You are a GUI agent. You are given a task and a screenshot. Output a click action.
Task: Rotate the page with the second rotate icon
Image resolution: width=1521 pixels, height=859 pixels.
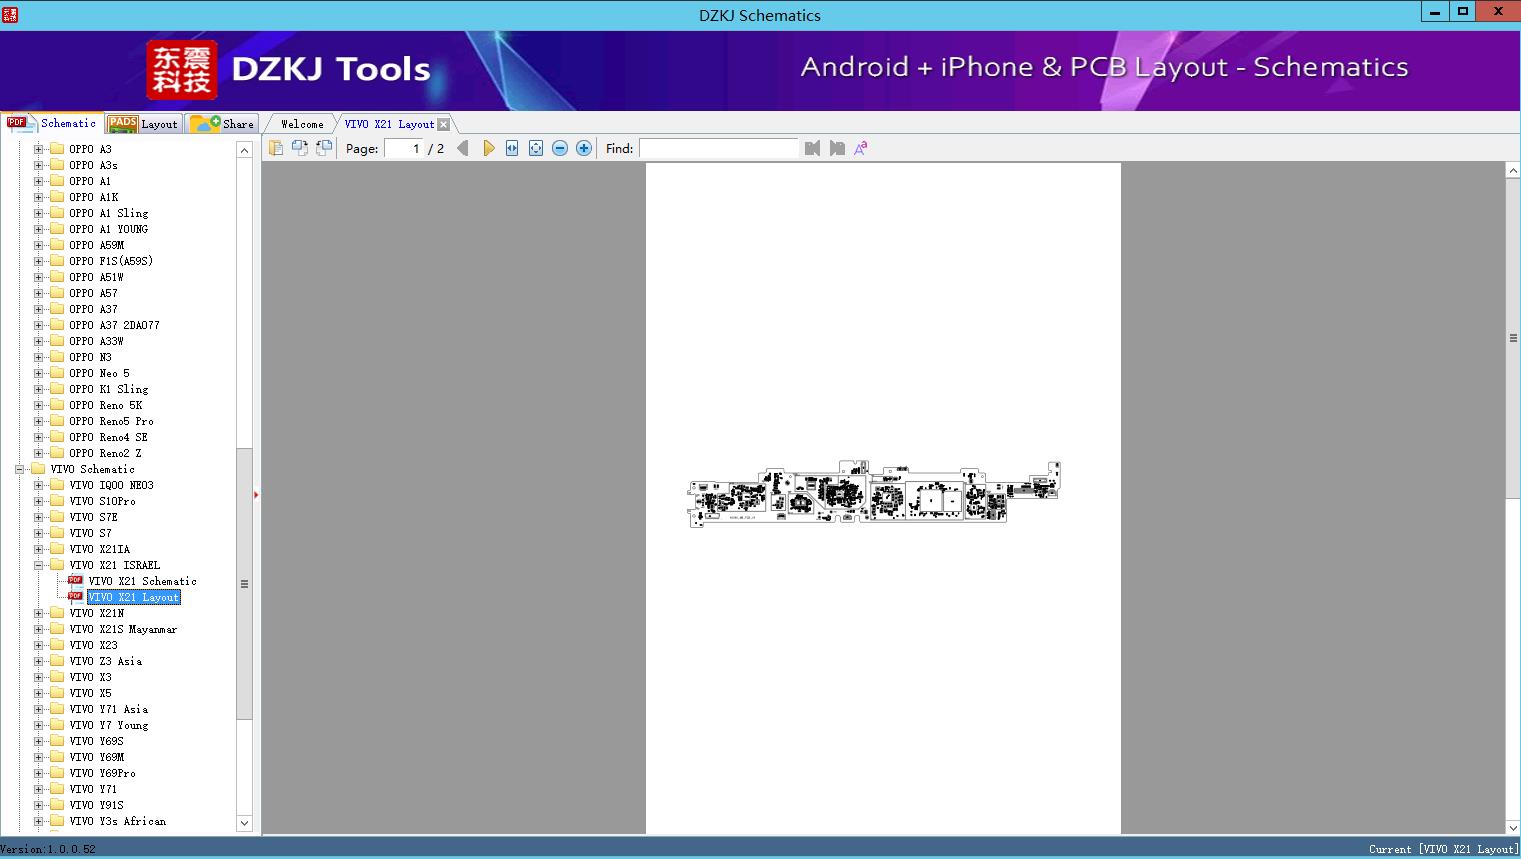coord(324,148)
